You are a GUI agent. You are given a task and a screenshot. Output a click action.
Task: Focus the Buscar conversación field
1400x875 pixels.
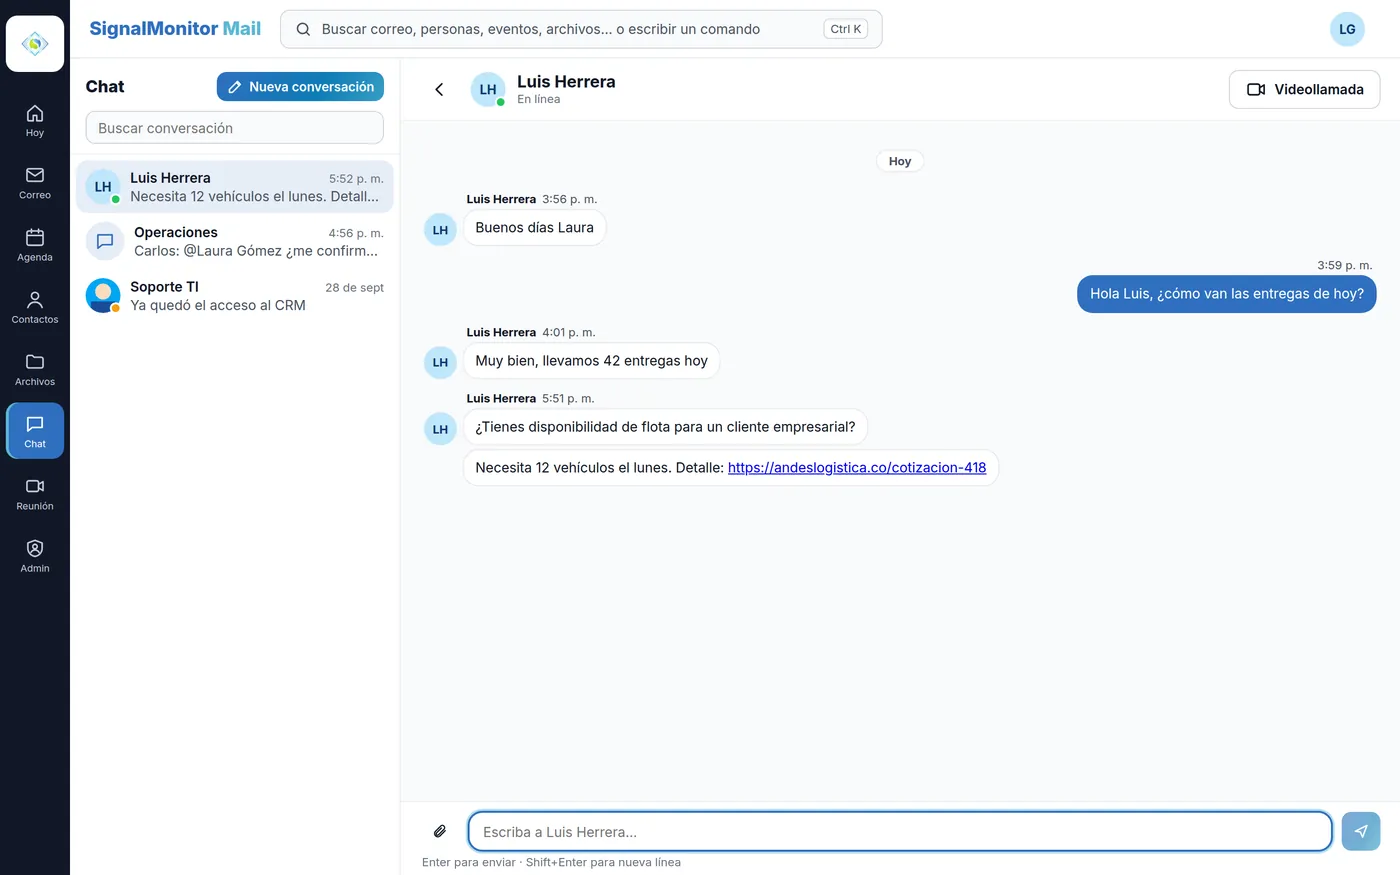coord(235,128)
